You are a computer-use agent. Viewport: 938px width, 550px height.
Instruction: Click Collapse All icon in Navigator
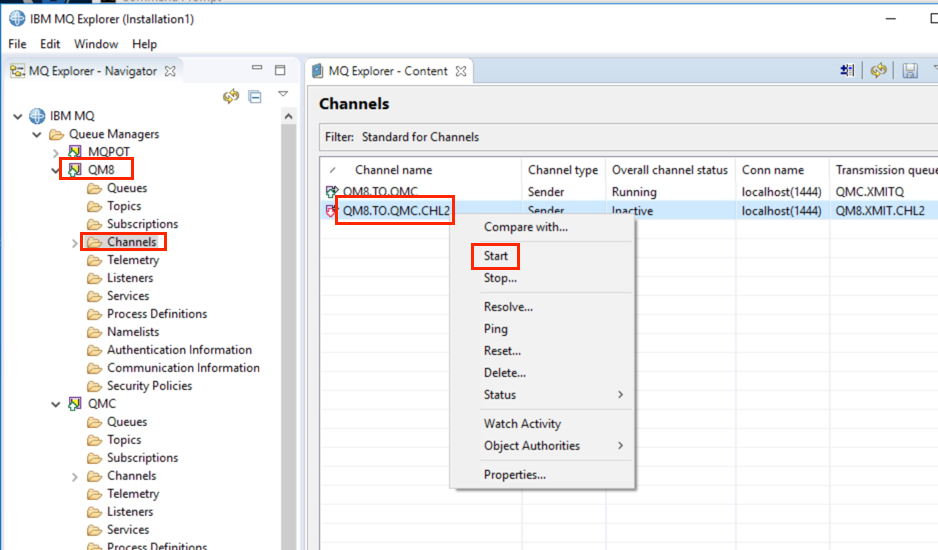pos(255,96)
